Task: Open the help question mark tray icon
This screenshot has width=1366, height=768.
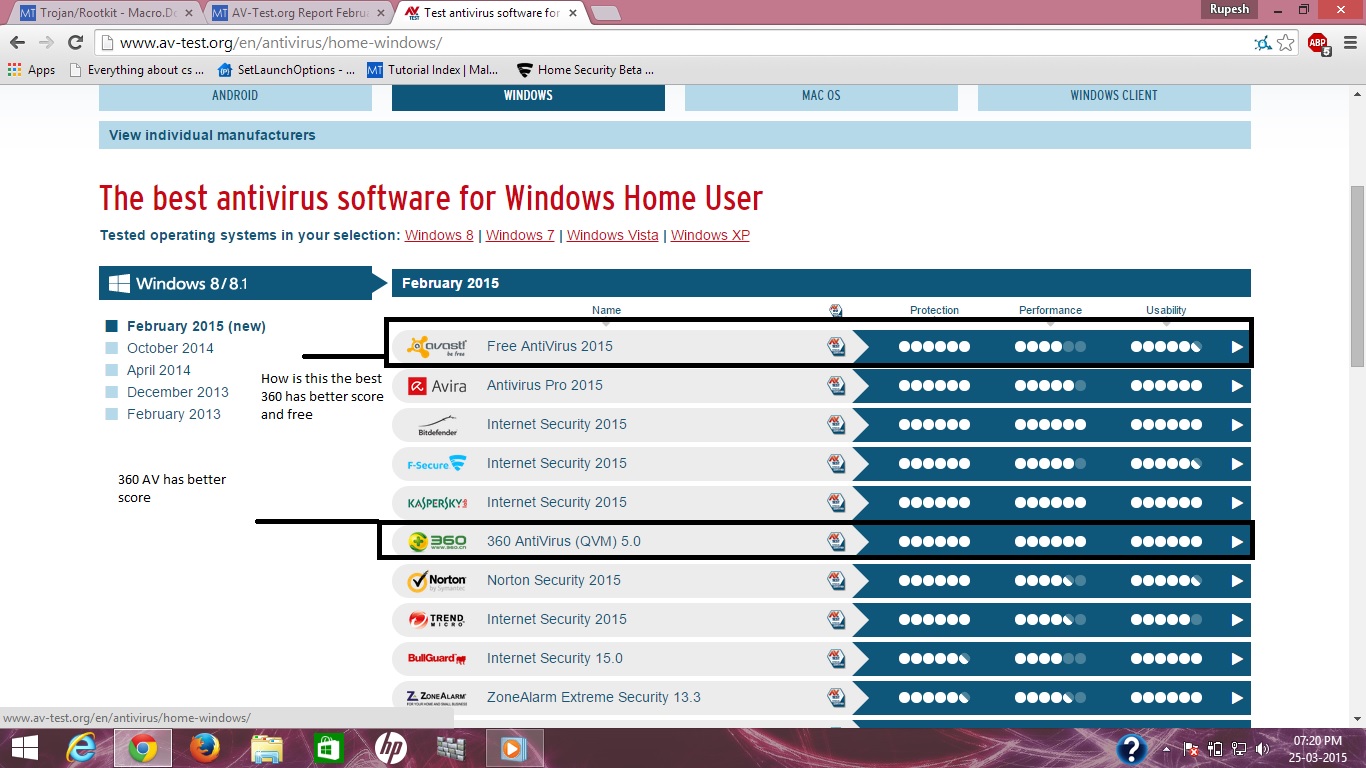Action: click(x=1131, y=748)
